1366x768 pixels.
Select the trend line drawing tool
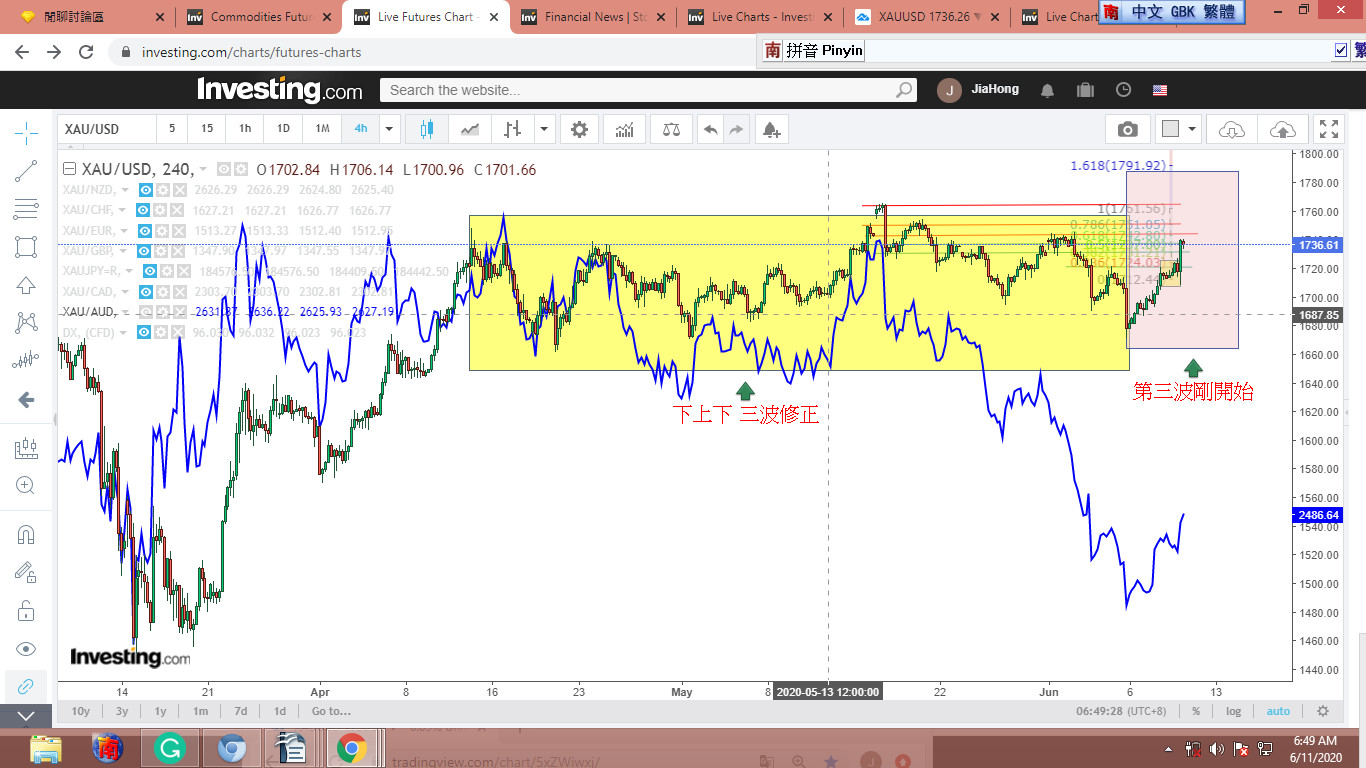point(27,171)
